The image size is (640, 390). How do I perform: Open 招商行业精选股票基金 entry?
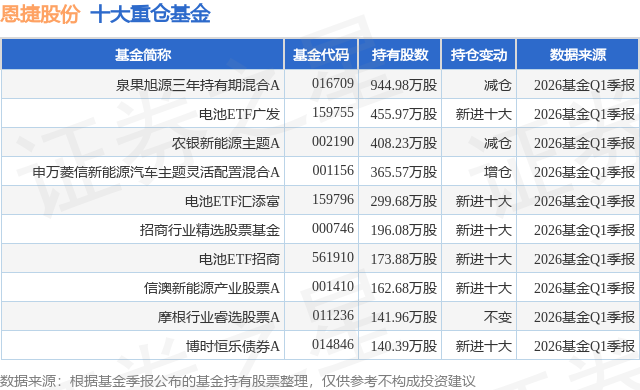click(x=210, y=230)
